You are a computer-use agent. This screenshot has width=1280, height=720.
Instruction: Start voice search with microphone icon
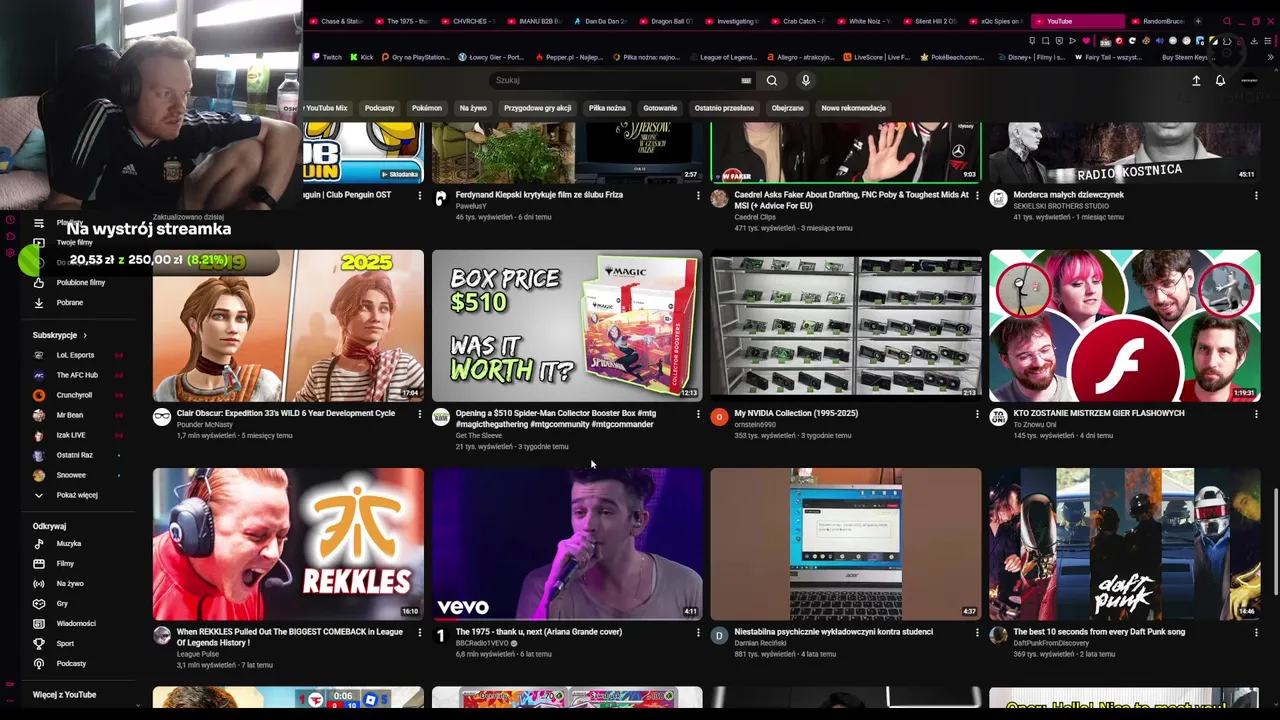point(806,81)
